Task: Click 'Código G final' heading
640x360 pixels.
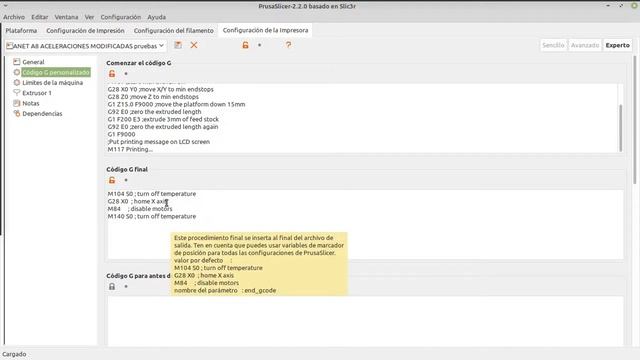Action: [127, 169]
